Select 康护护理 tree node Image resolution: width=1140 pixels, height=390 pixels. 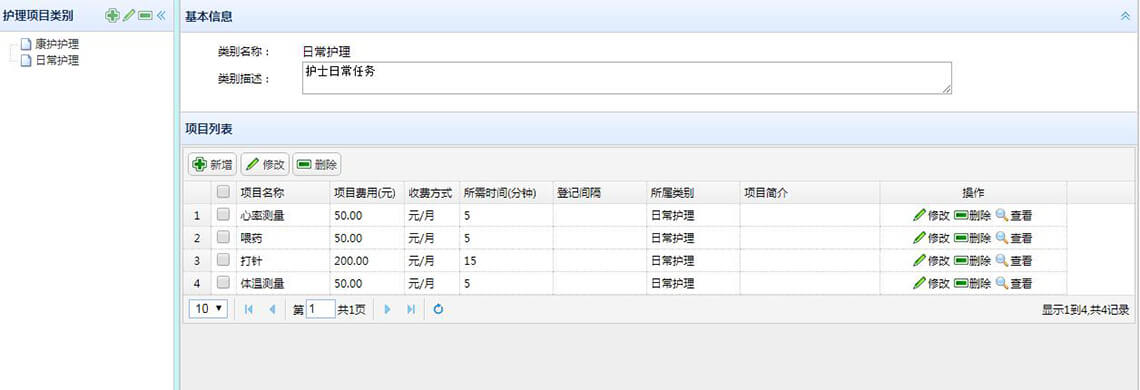[x=57, y=44]
